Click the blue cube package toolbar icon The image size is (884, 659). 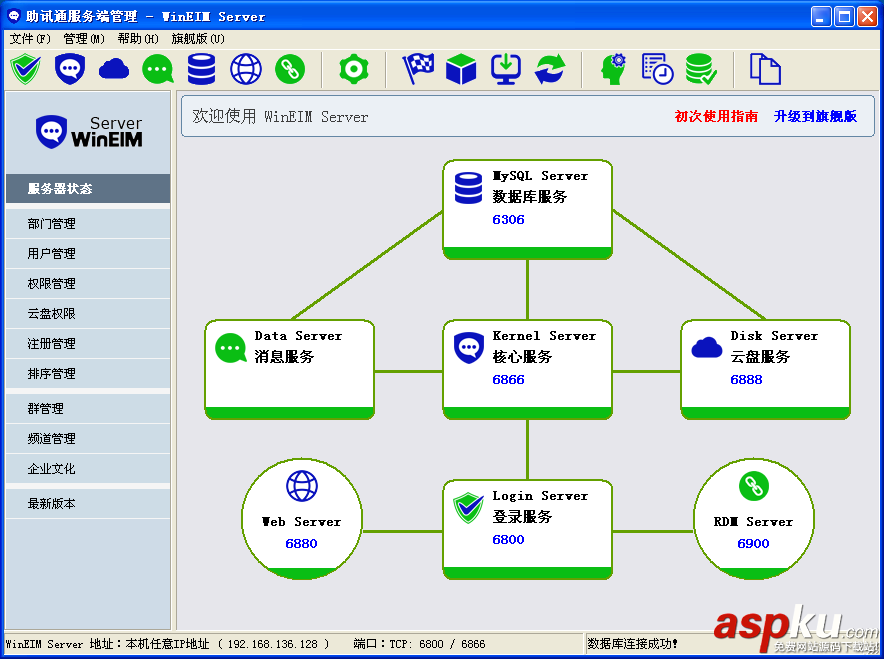(x=461, y=69)
